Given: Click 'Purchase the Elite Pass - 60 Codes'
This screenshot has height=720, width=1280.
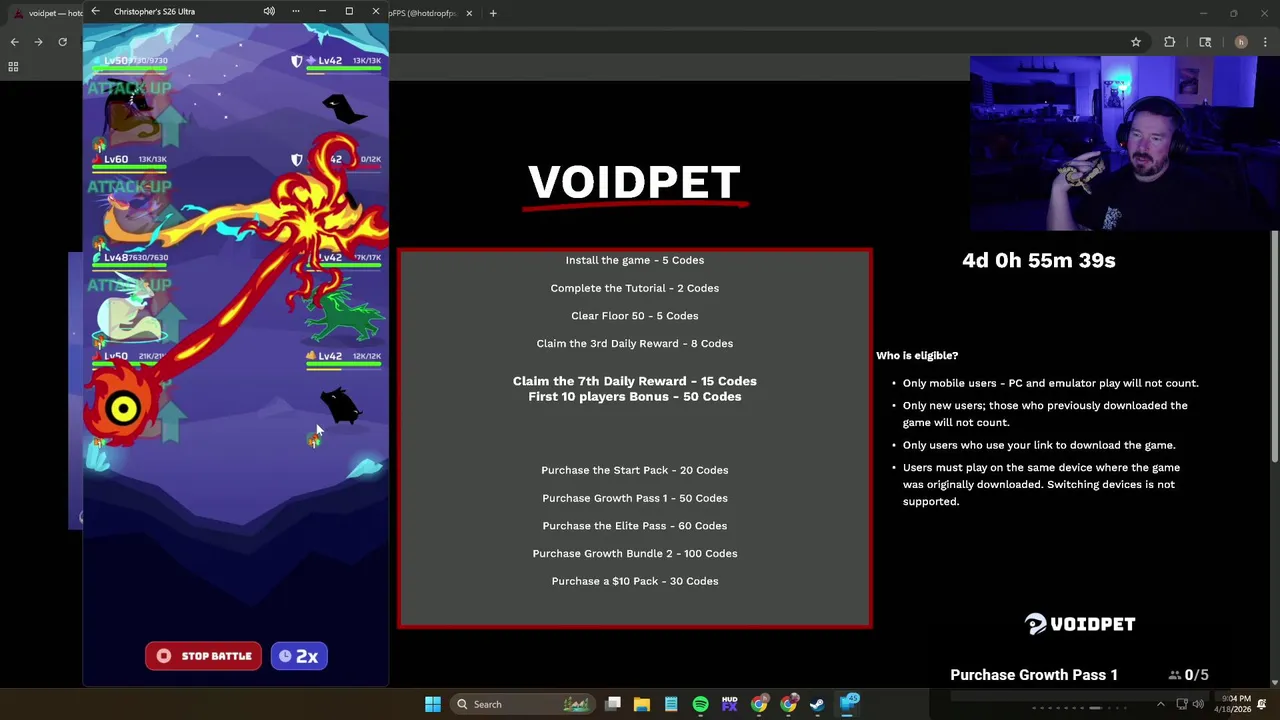Looking at the screenshot, I should (x=635, y=526).
